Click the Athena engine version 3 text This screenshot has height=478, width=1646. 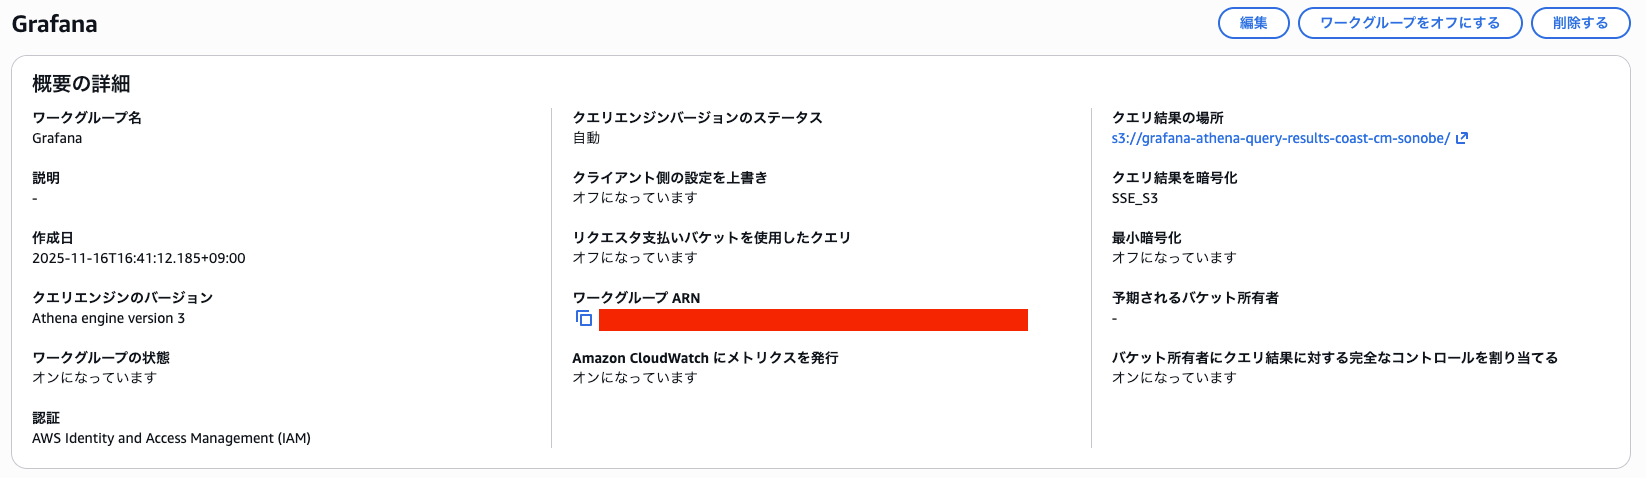(108, 318)
